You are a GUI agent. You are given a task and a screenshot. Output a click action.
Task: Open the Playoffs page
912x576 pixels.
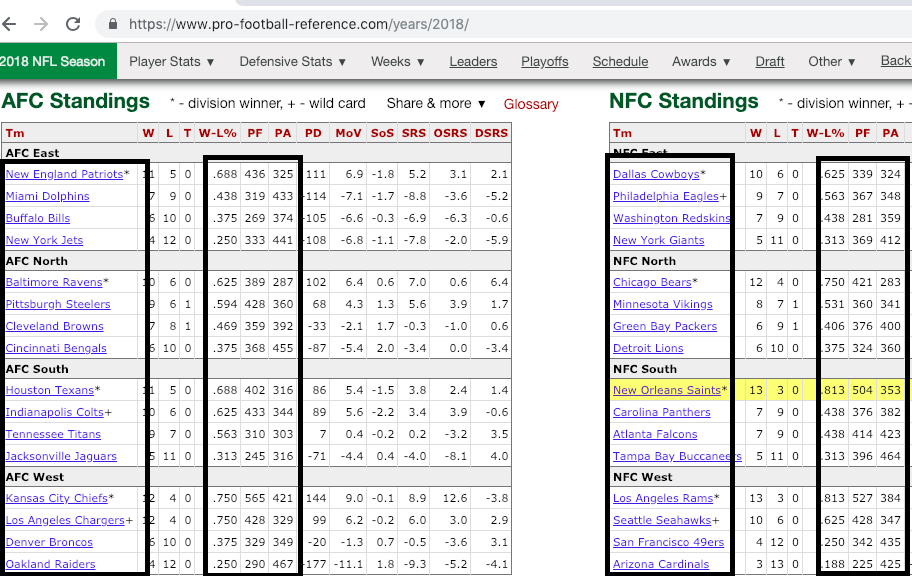544,62
